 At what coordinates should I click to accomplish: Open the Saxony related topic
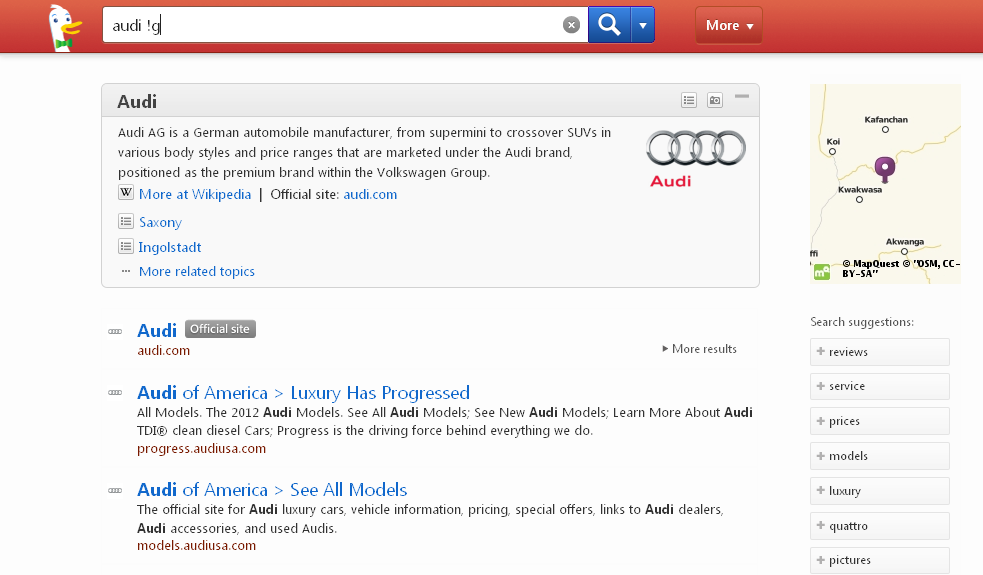click(160, 223)
